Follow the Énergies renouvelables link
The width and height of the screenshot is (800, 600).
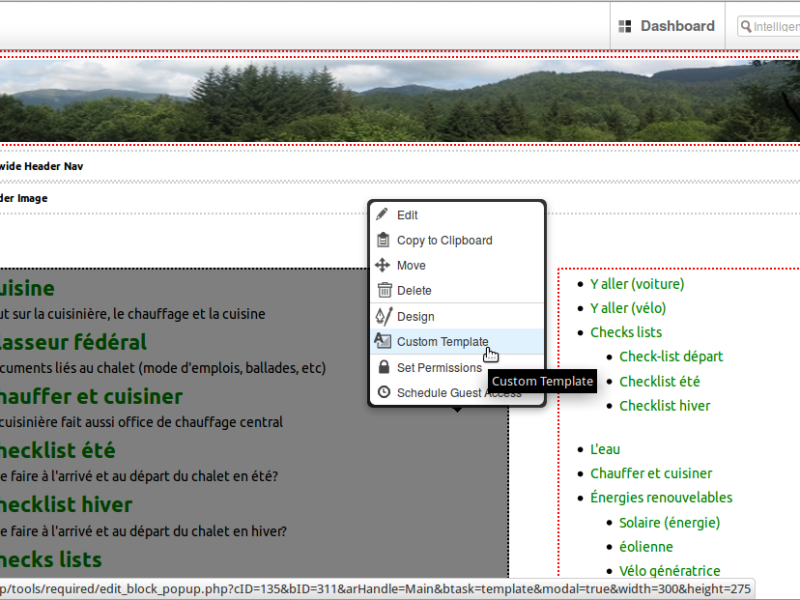click(661, 497)
